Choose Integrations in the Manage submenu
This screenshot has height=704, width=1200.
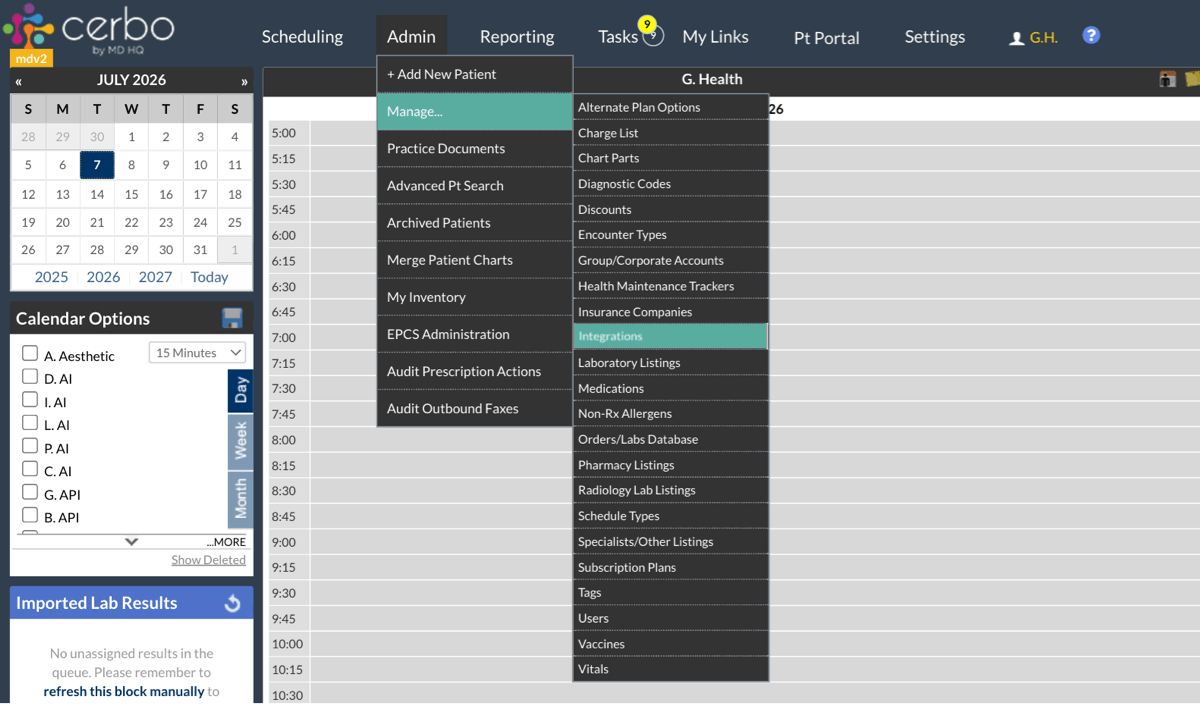point(670,336)
